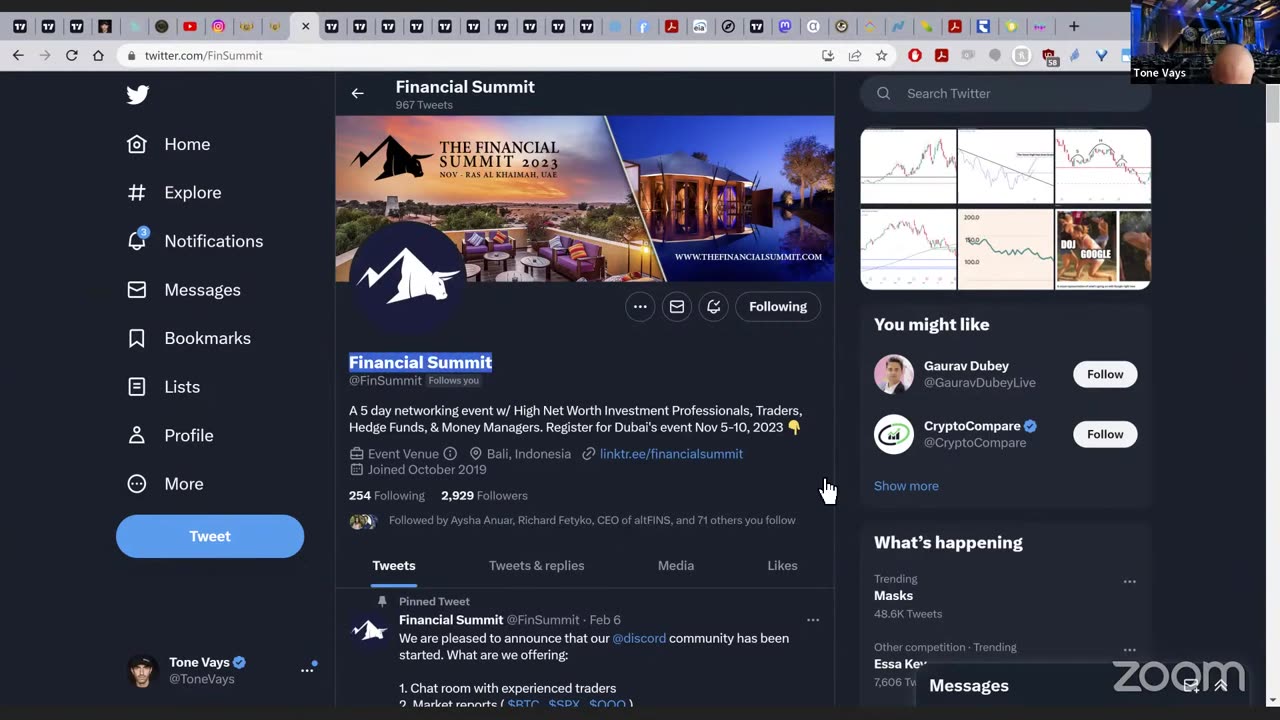The height and width of the screenshot is (720, 1280).
Task: Switch to the Mastodon browser tab
Action: 785,27
